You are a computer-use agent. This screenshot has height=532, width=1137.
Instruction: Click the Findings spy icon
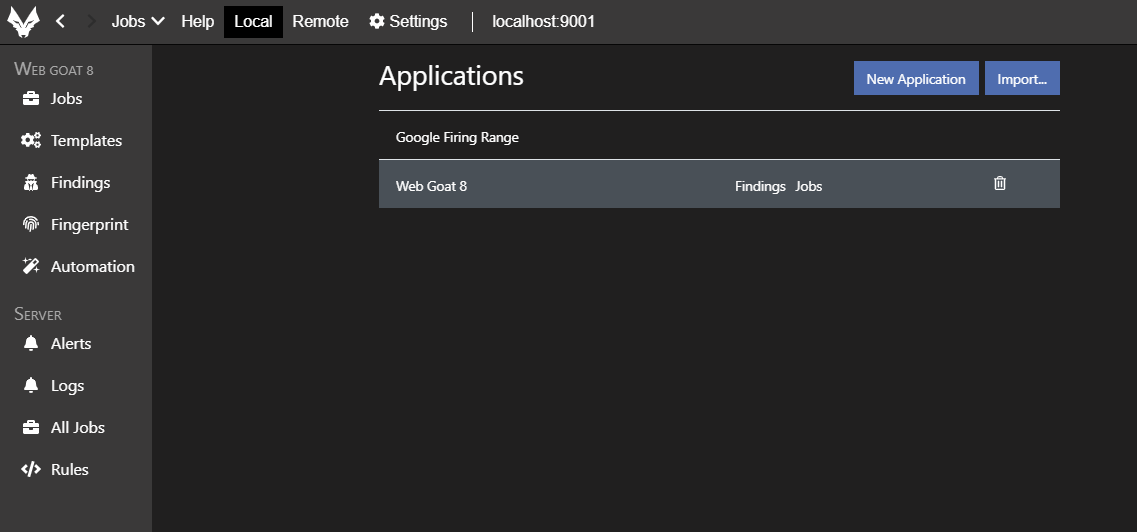click(x=30, y=183)
